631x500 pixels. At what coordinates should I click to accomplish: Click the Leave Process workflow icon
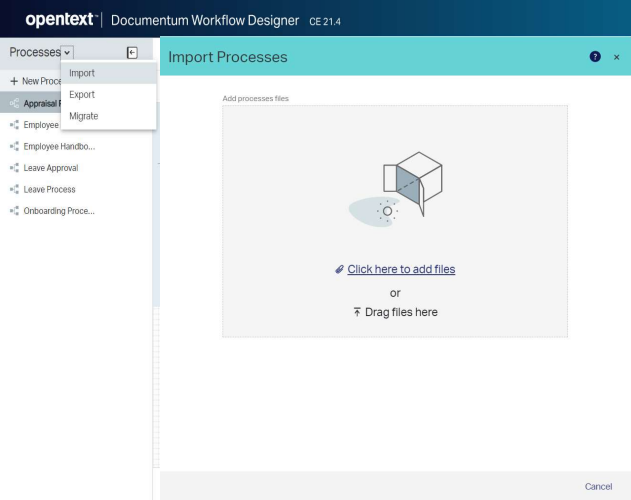(x=13, y=189)
